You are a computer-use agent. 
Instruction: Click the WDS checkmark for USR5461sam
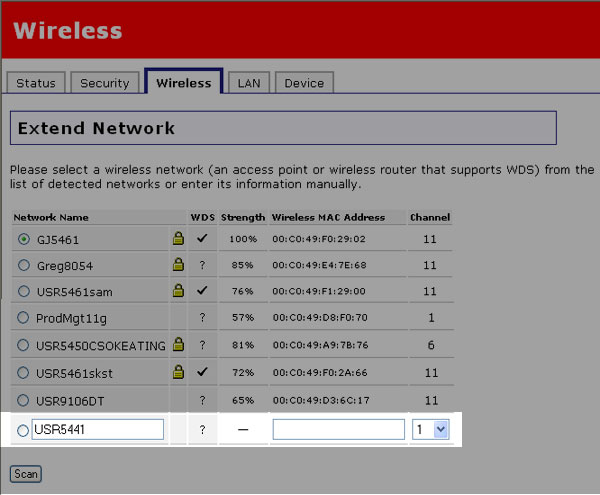coord(202,290)
